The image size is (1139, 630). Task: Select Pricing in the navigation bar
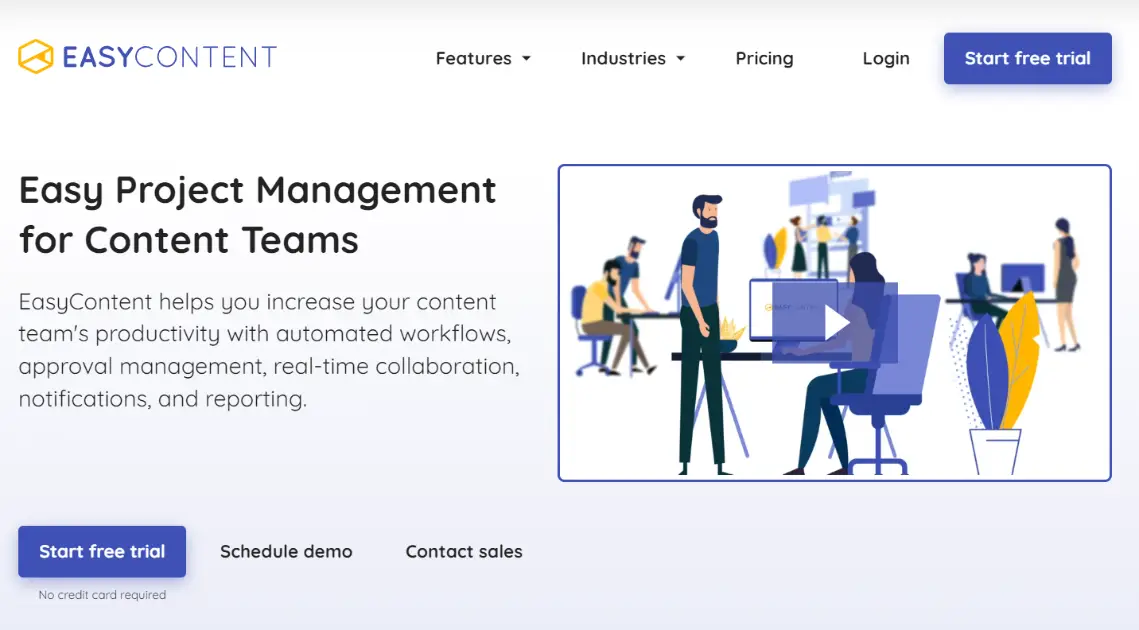click(x=764, y=59)
